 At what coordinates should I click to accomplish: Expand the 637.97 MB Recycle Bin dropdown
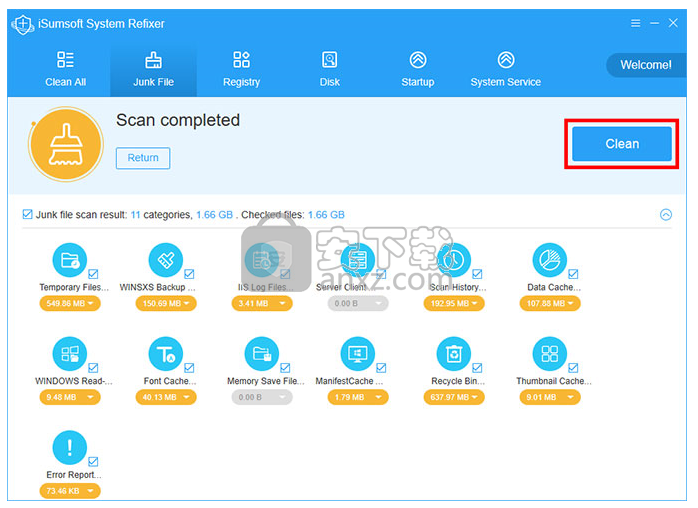[454, 397]
